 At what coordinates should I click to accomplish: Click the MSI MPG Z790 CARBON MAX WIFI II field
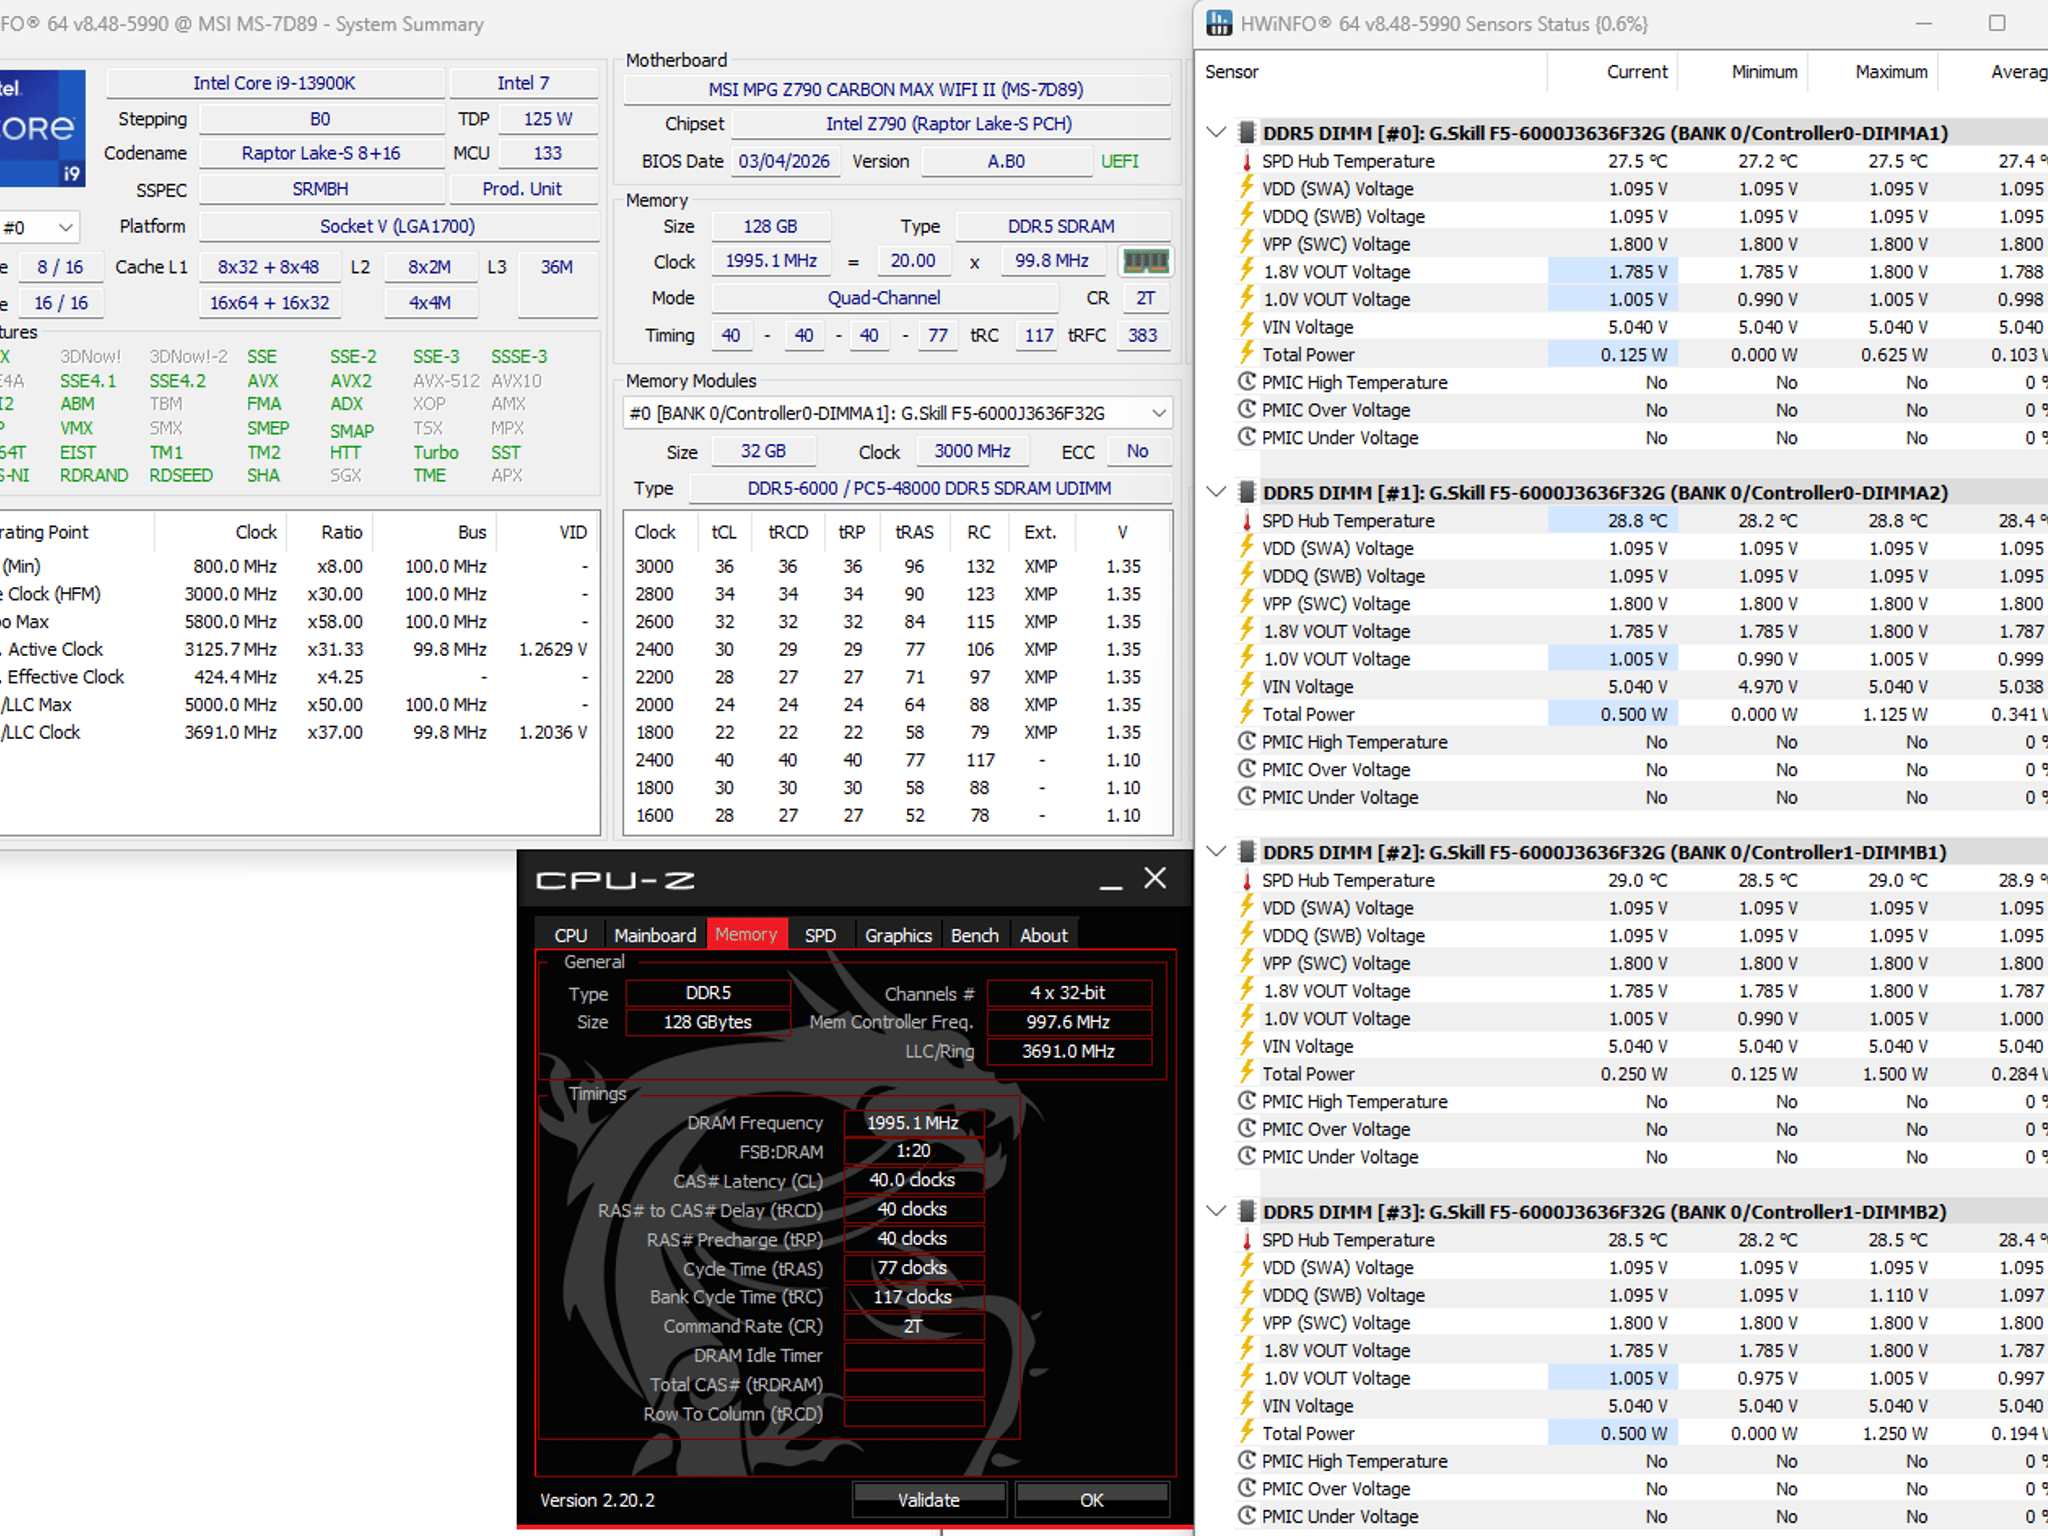click(x=896, y=89)
